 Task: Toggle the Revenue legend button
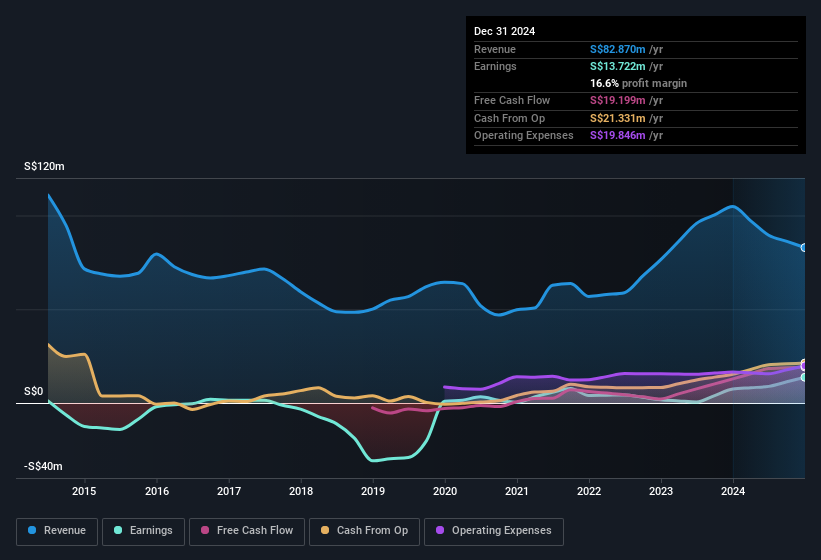pyautogui.click(x=58, y=531)
